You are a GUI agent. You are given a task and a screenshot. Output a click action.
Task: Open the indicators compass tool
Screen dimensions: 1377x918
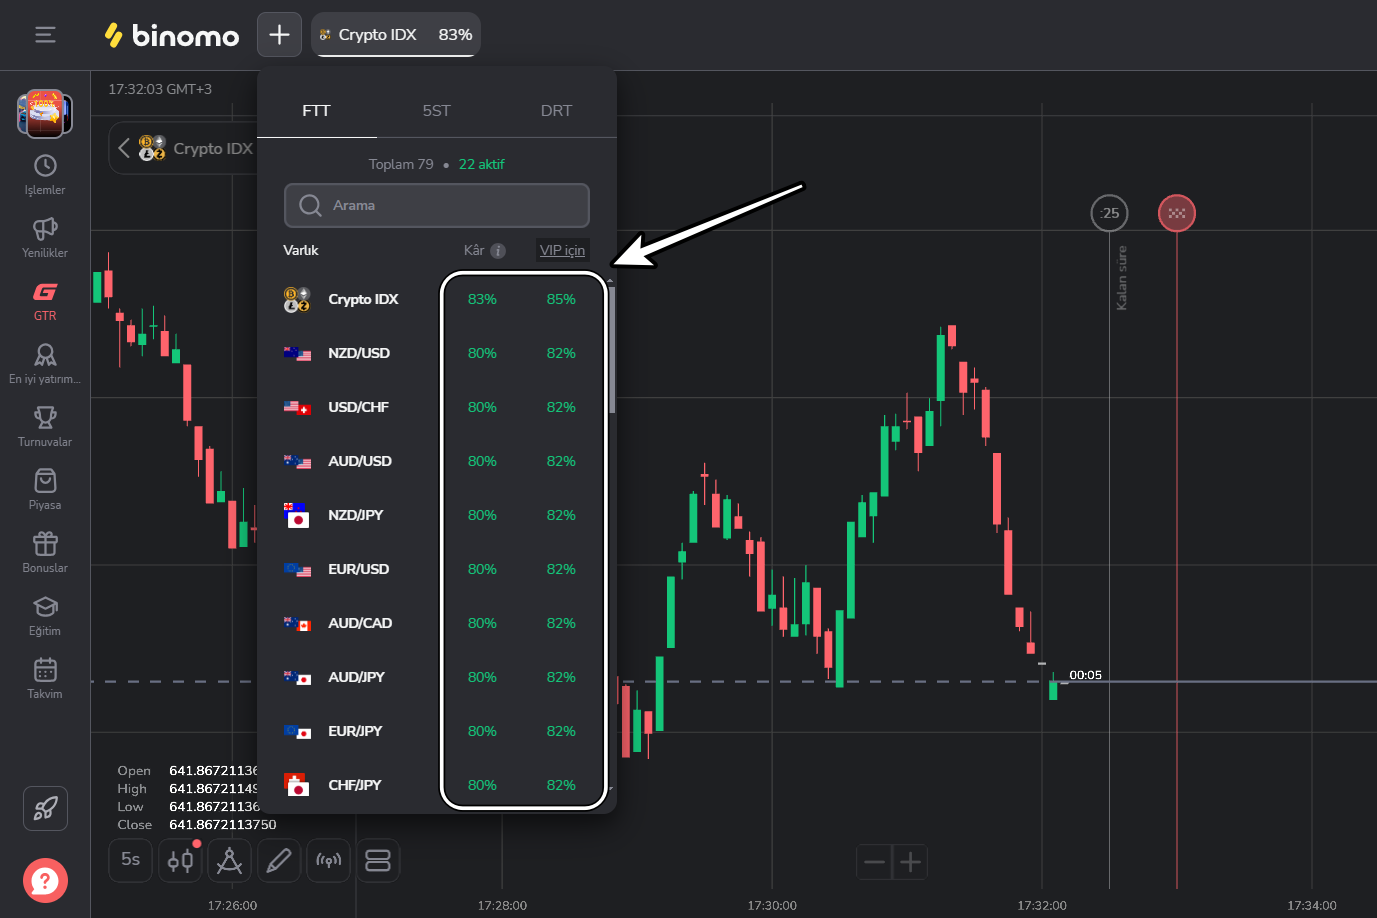[x=230, y=860]
